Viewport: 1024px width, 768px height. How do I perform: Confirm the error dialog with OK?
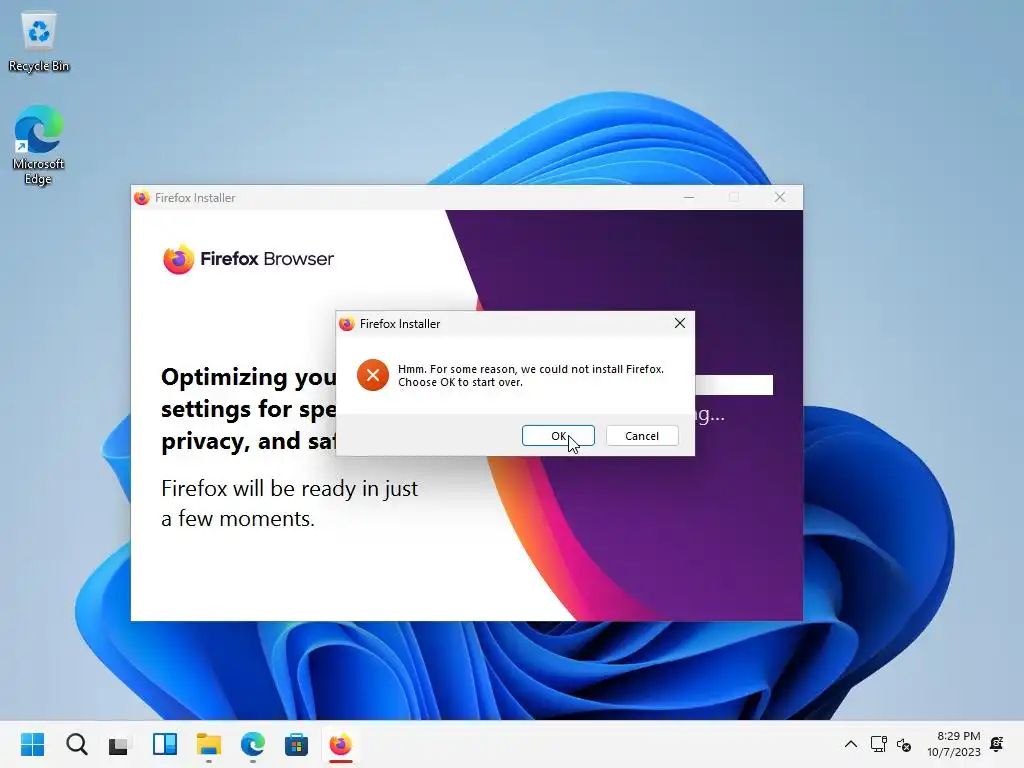point(558,436)
